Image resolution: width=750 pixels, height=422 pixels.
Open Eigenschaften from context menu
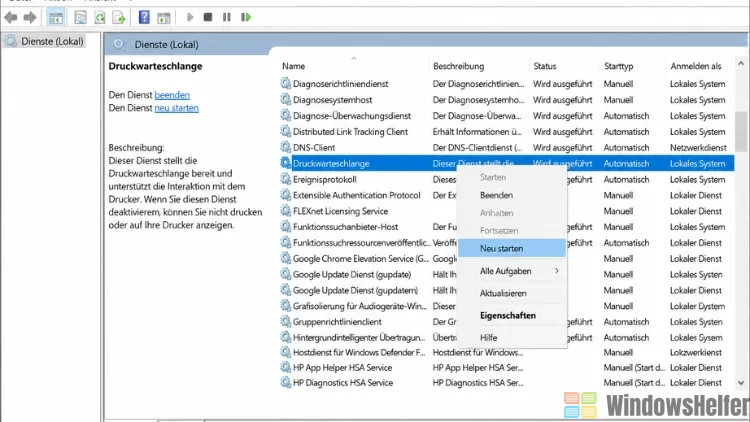tap(512, 315)
